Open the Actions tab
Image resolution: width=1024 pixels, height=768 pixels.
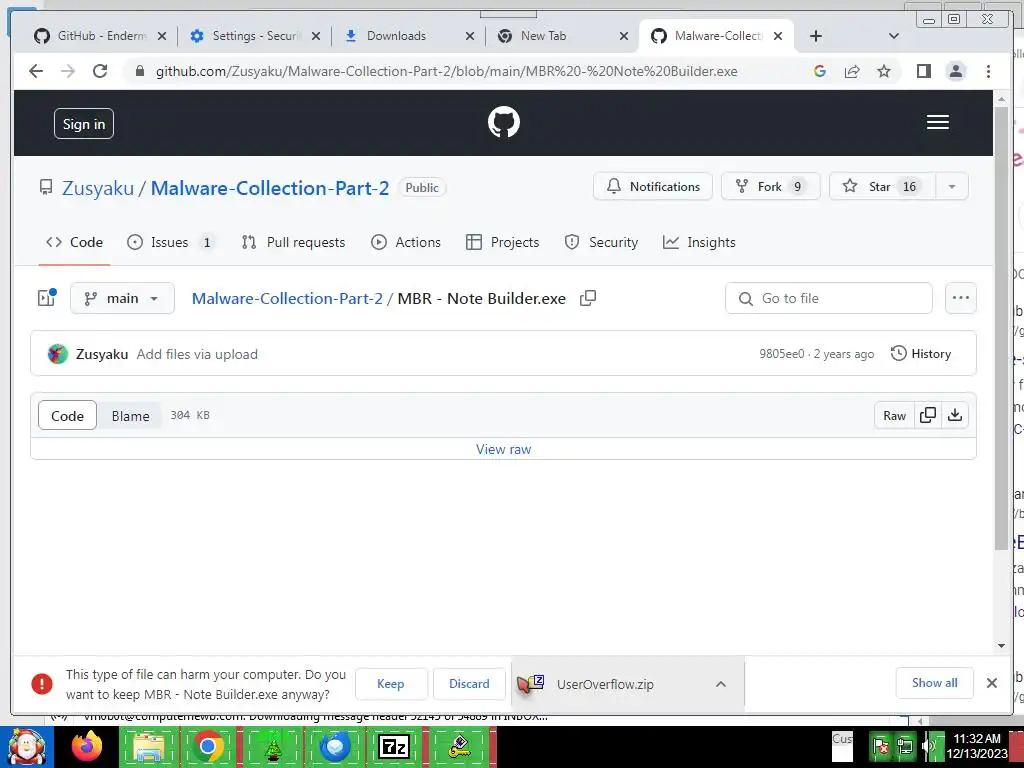406,242
